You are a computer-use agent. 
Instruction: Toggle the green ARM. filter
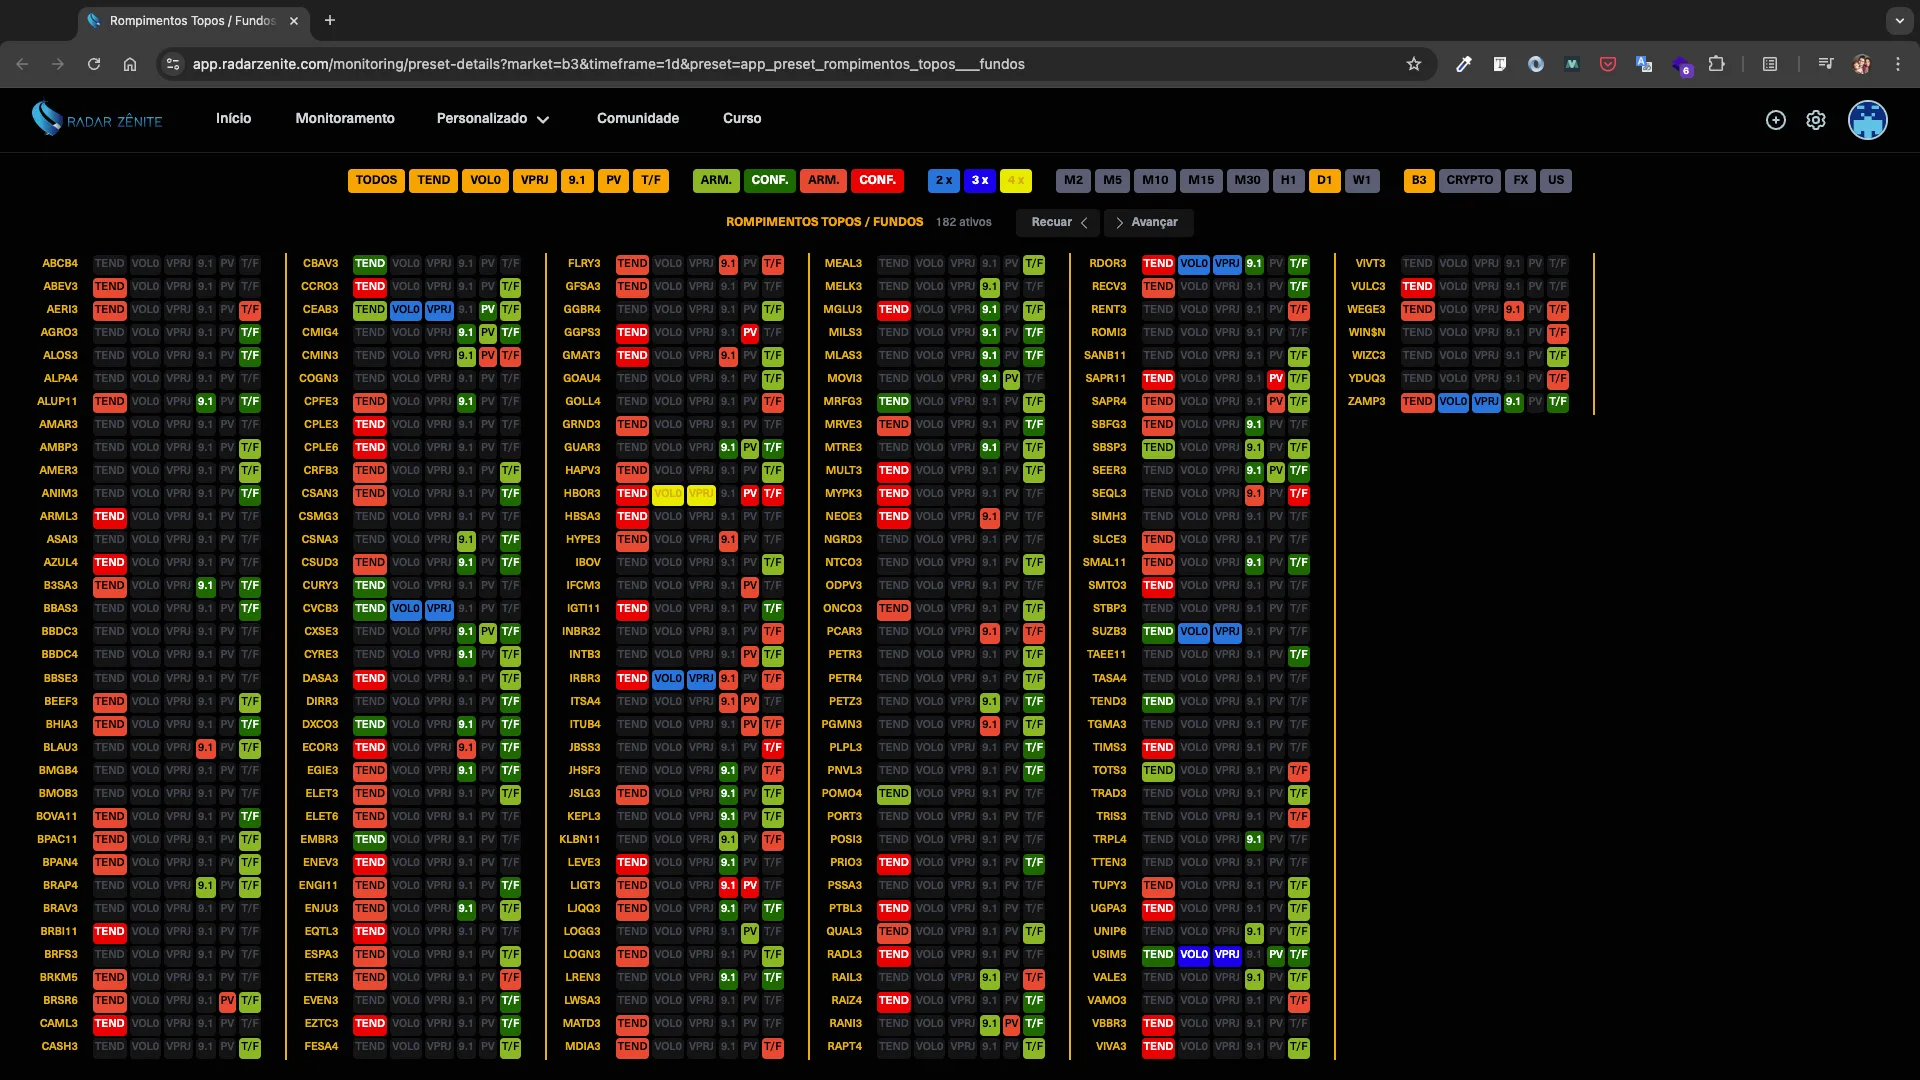[x=716, y=181]
